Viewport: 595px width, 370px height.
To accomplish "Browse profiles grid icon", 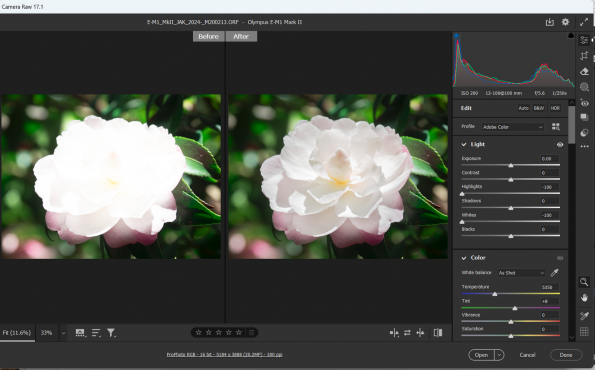I will click(x=556, y=127).
